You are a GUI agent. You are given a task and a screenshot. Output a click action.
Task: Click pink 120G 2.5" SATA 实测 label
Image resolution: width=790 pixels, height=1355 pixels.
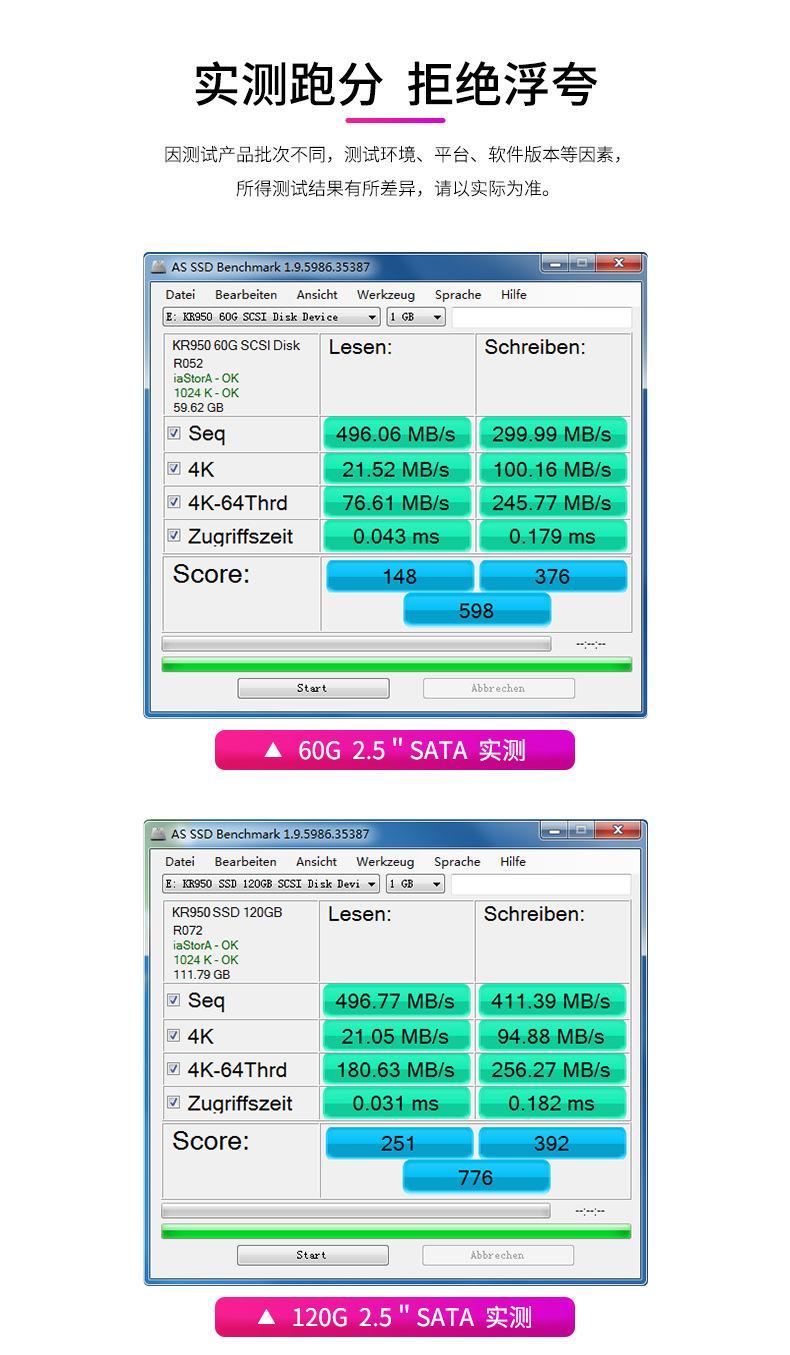(x=395, y=1317)
